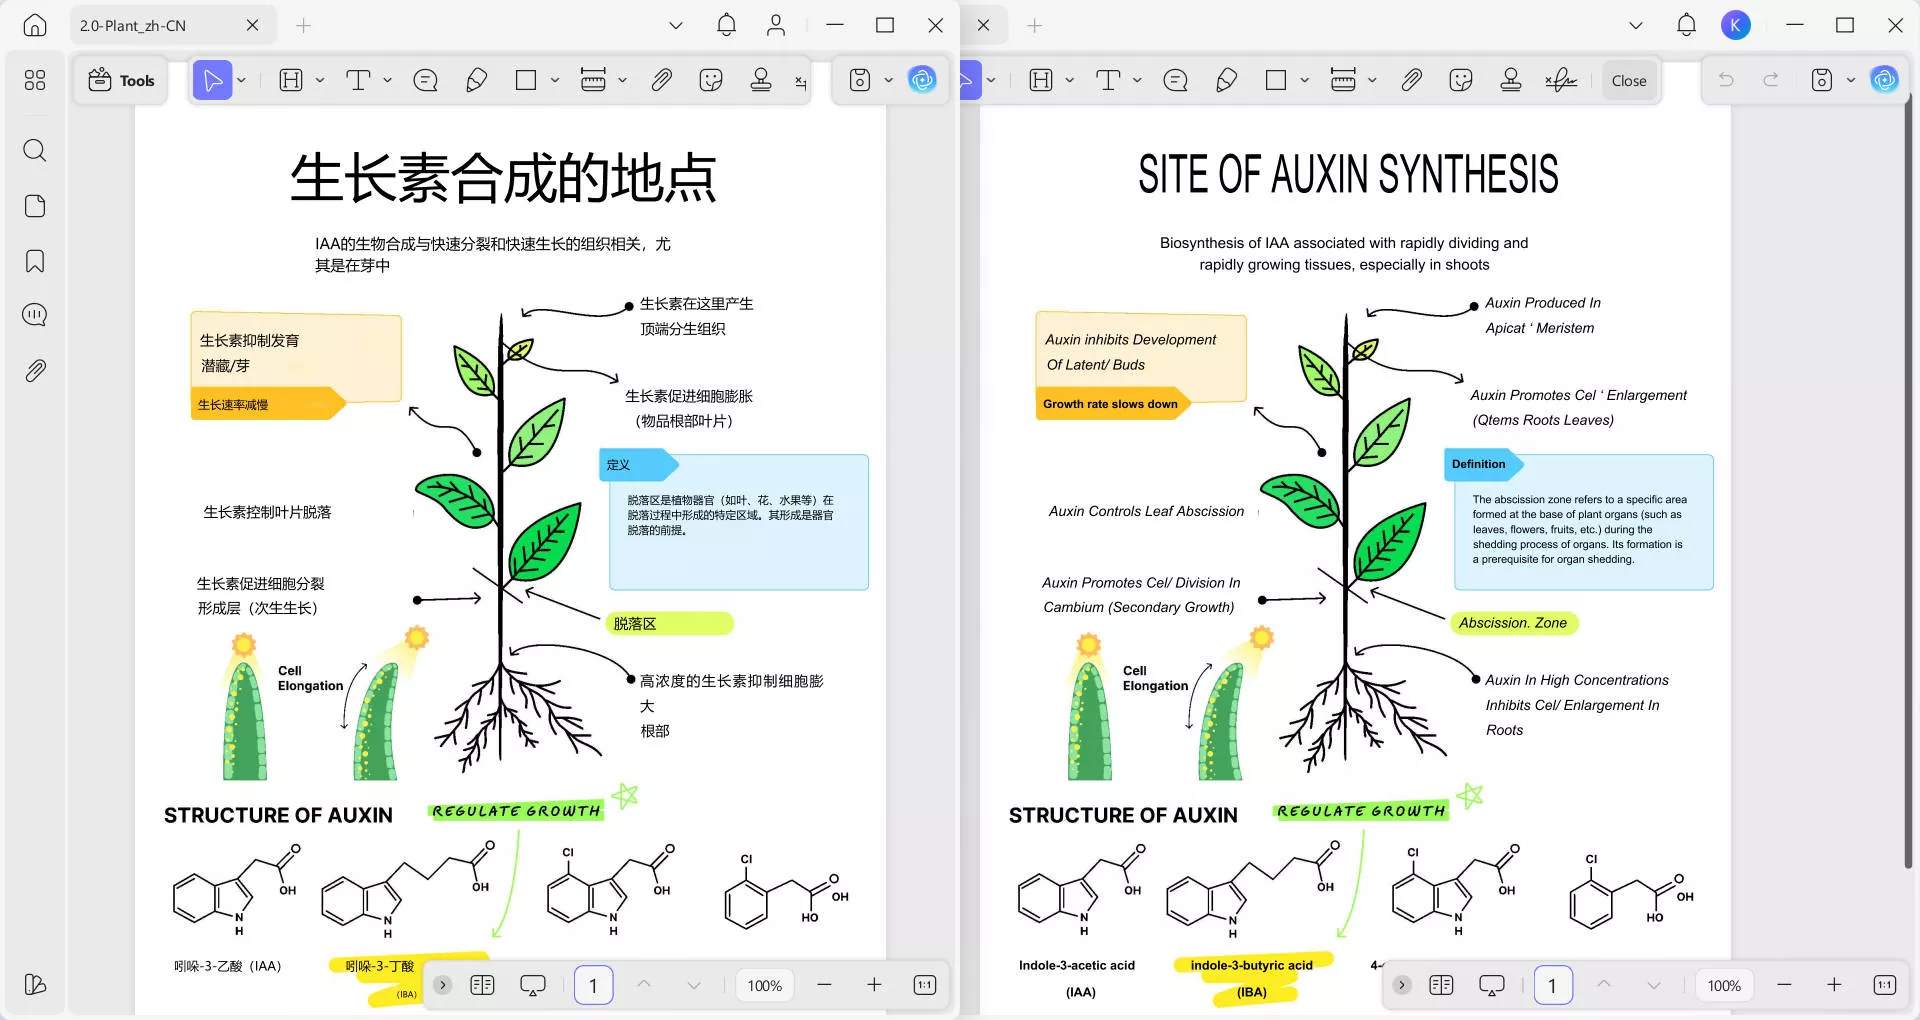The image size is (1920, 1020).
Task: Click page number field in left bottom bar
Action: pyautogui.click(x=594, y=986)
